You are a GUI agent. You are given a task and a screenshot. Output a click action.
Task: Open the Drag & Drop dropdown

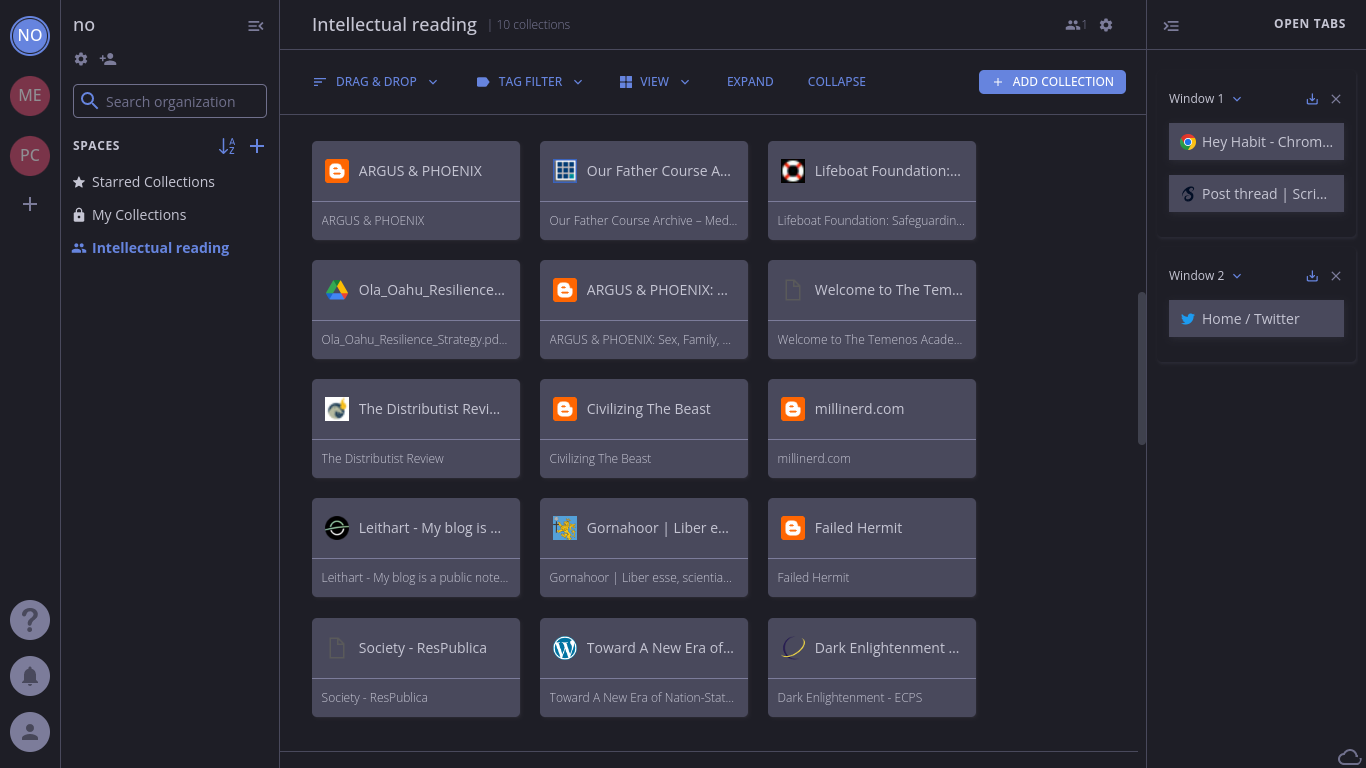[x=376, y=82]
